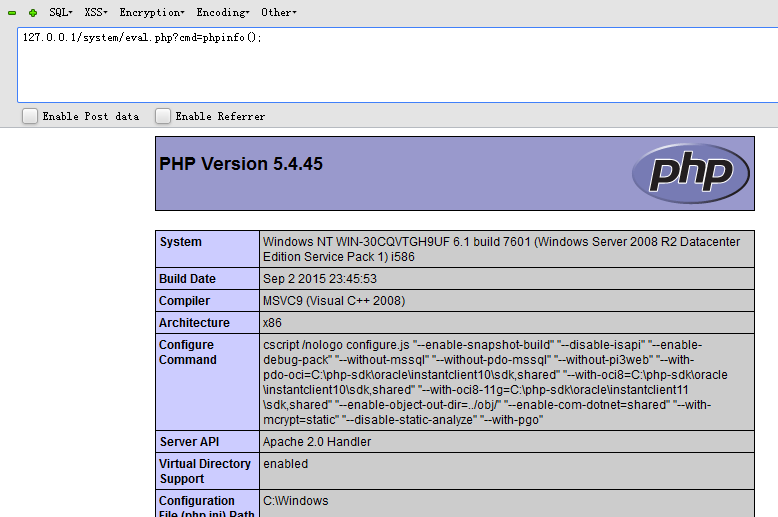Click the Architecture label
This screenshot has height=517, width=778.
[x=194, y=323]
